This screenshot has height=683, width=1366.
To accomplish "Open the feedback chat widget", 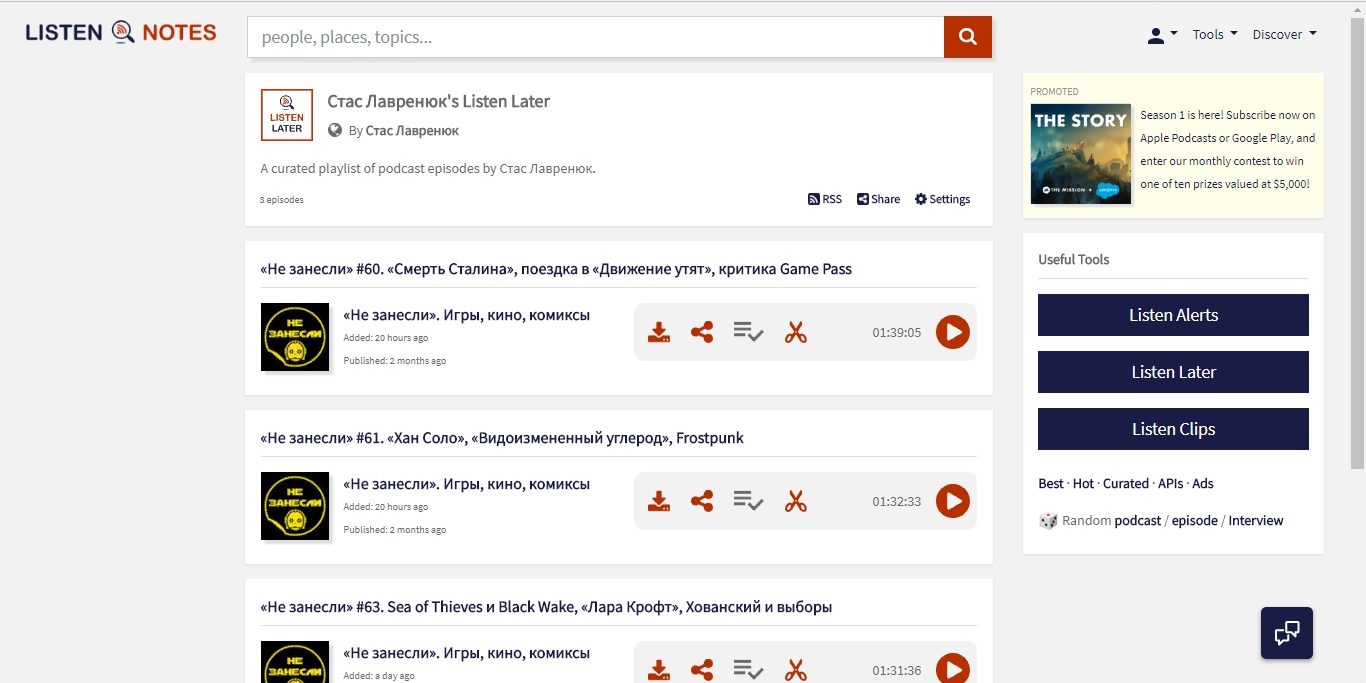I will tap(1287, 633).
